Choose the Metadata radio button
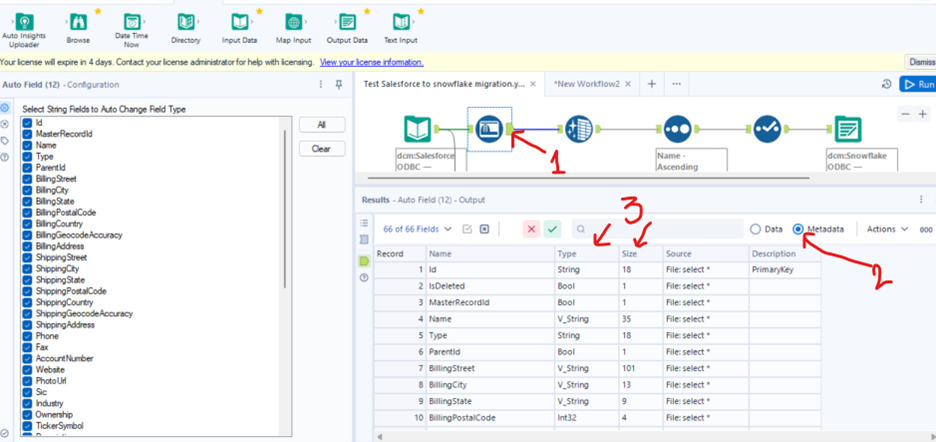Viewport: 936px width, 442px height. [x=798, y=229]
